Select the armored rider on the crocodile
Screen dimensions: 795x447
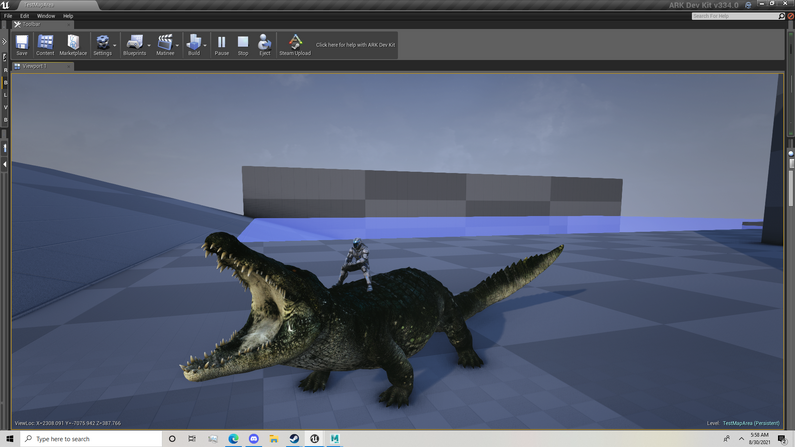357,265
